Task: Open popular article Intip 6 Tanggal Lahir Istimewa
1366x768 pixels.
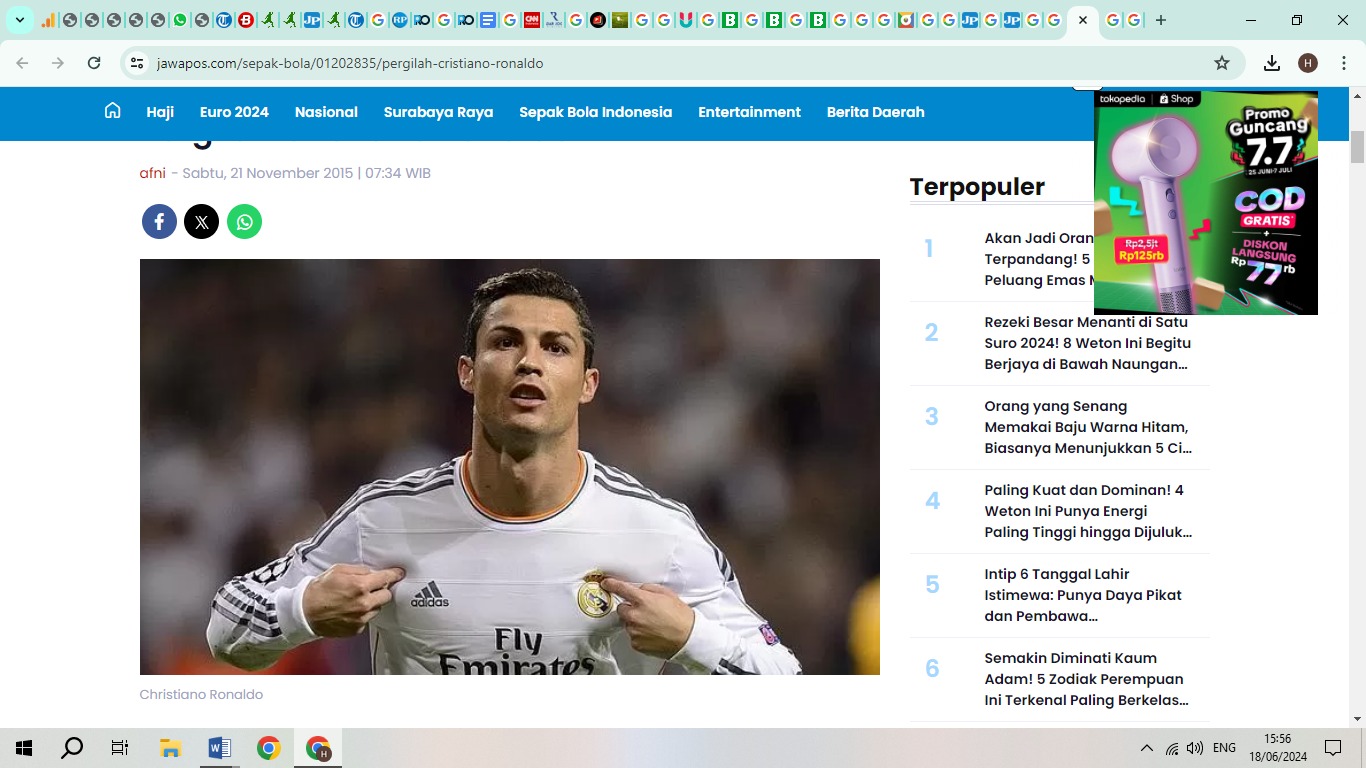Action: (1083, 595)
